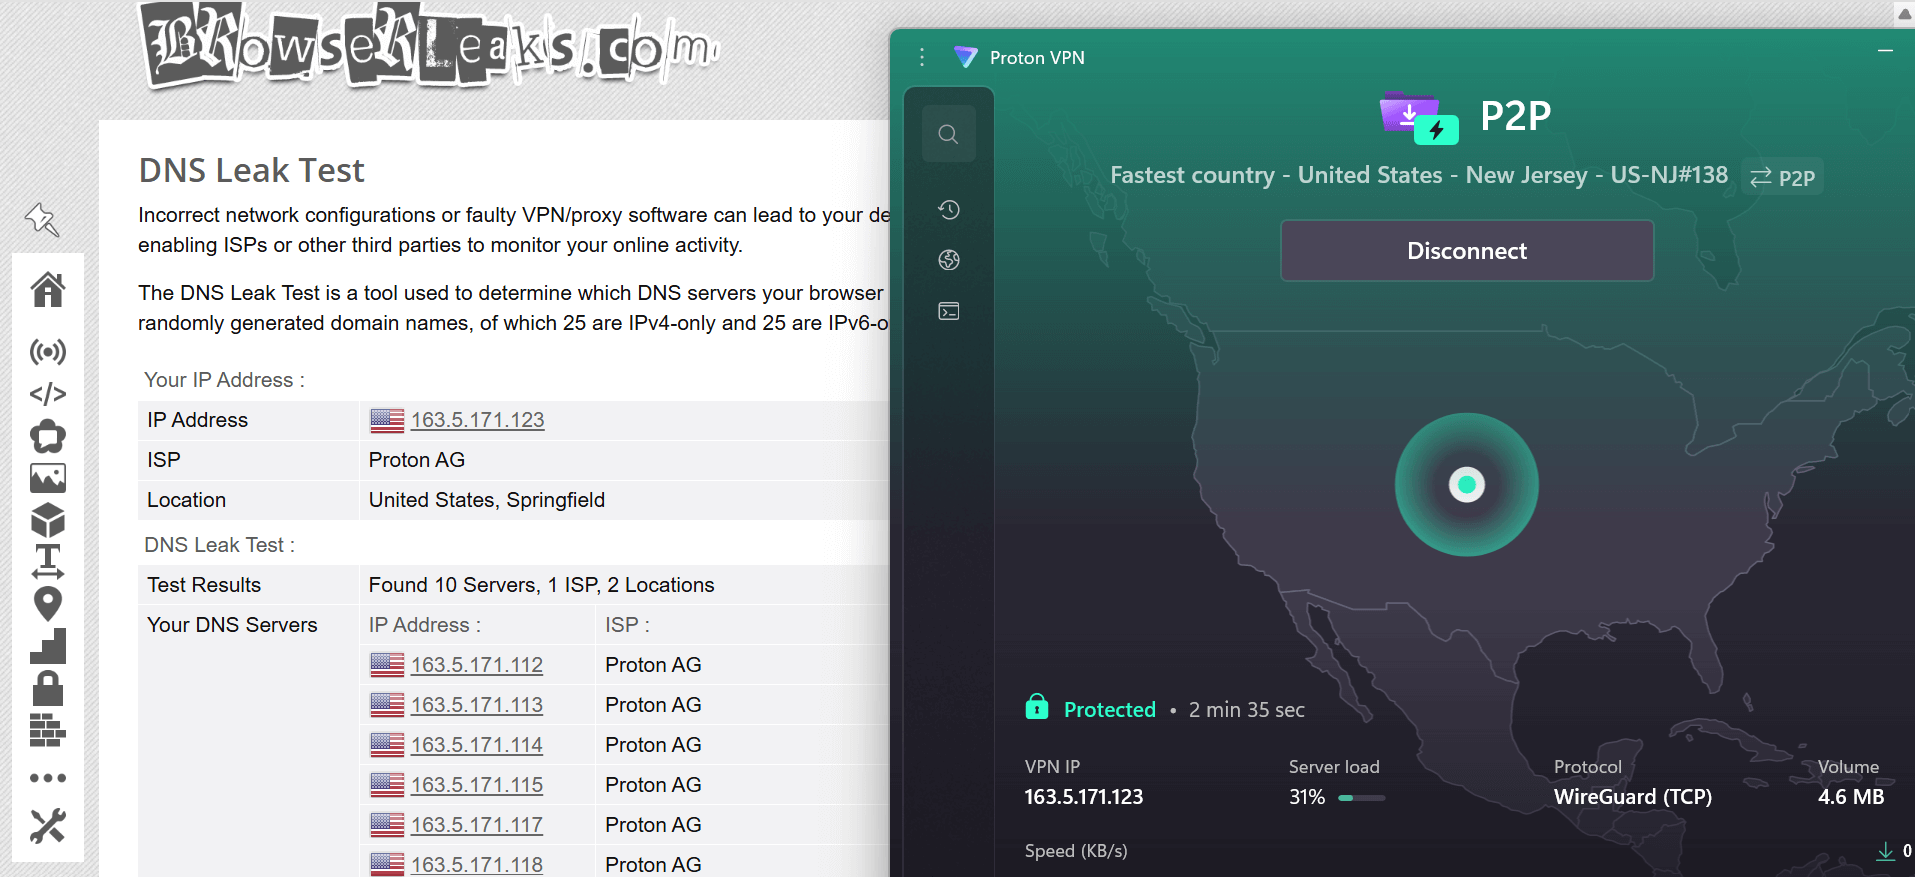Open the WebRTC broadcast signal icon
Image resolution: width=1915 pixels, height=877 pixels.
coord(48,352)
